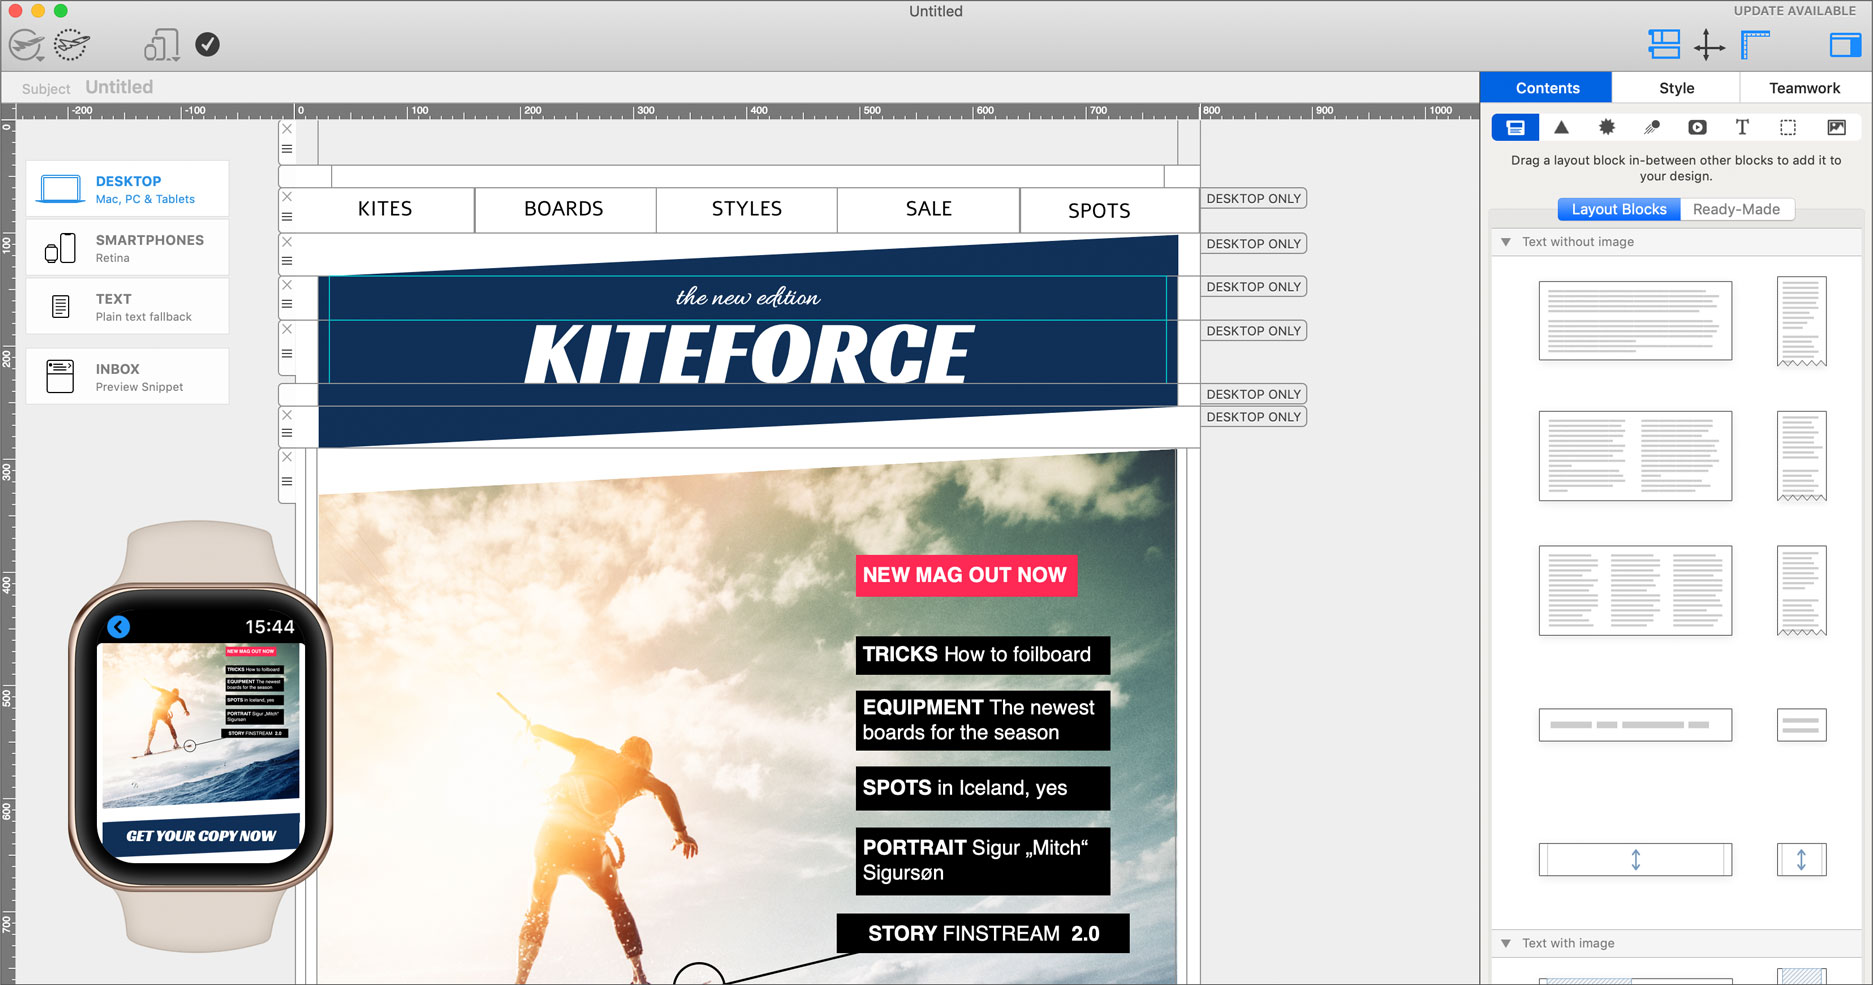
Task: Click the STYLES navigation item
Action: point(747,209)
